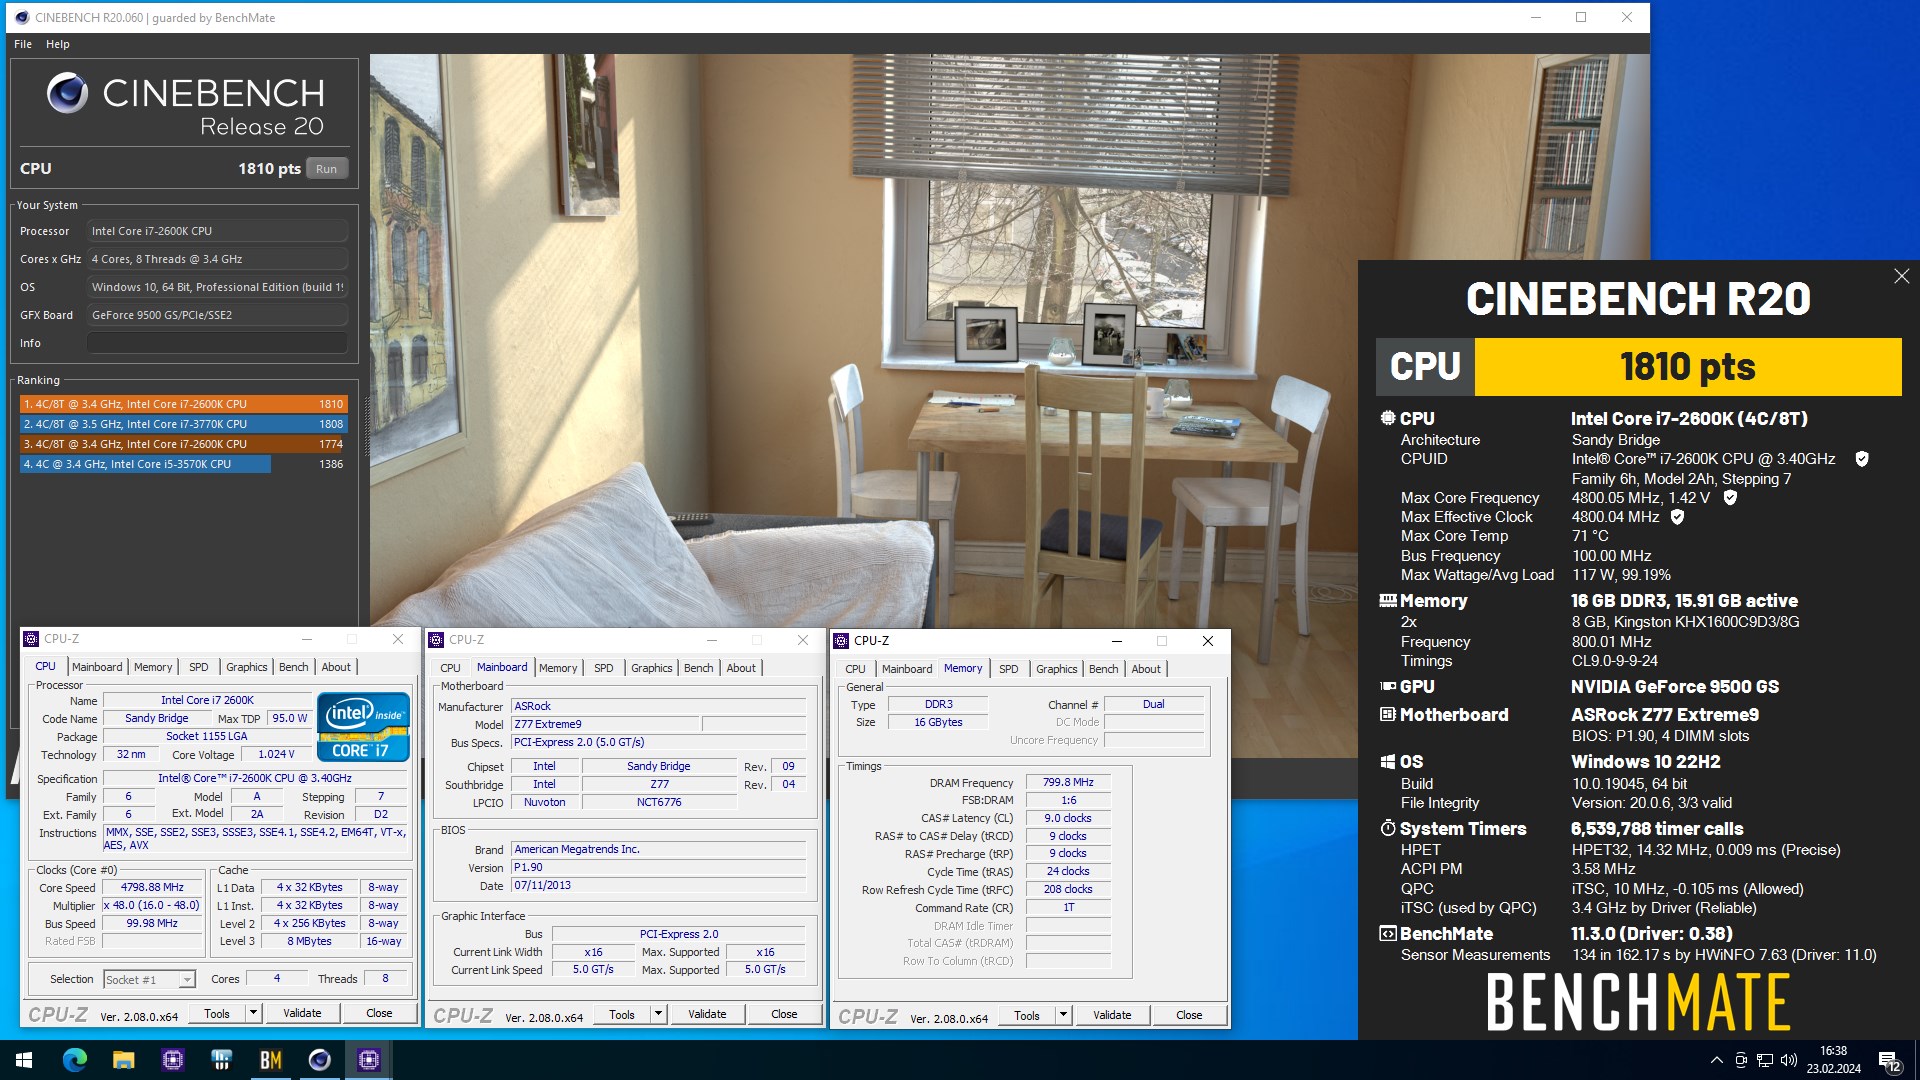The height and width of the screenshot is (1080, 1920).
Task: Click the BenchMate section icon near version
Action: [x=1388, y=934]
